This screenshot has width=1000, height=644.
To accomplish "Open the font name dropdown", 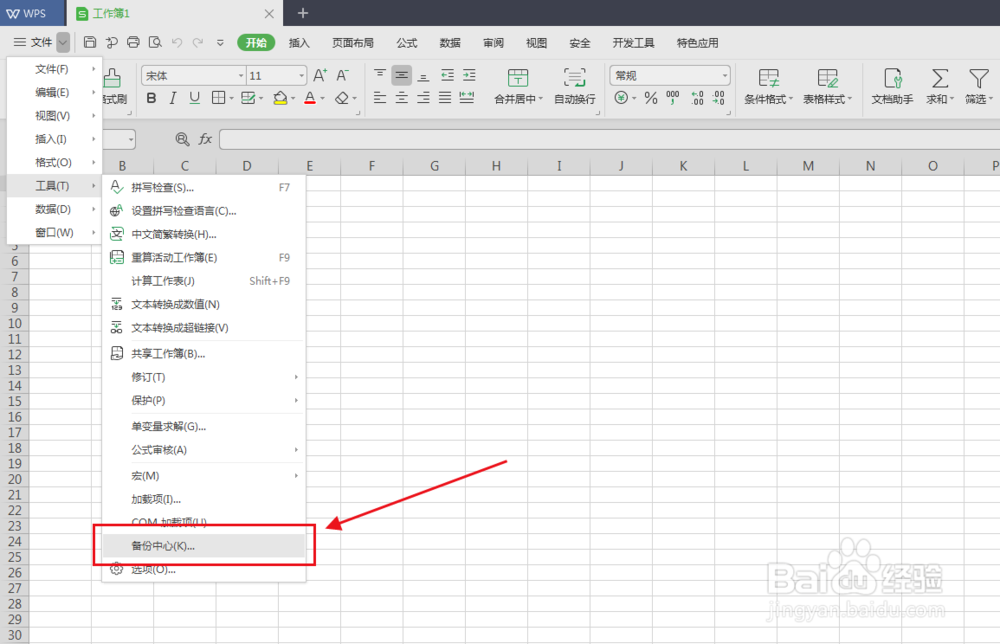I will (x=242, y=75).
